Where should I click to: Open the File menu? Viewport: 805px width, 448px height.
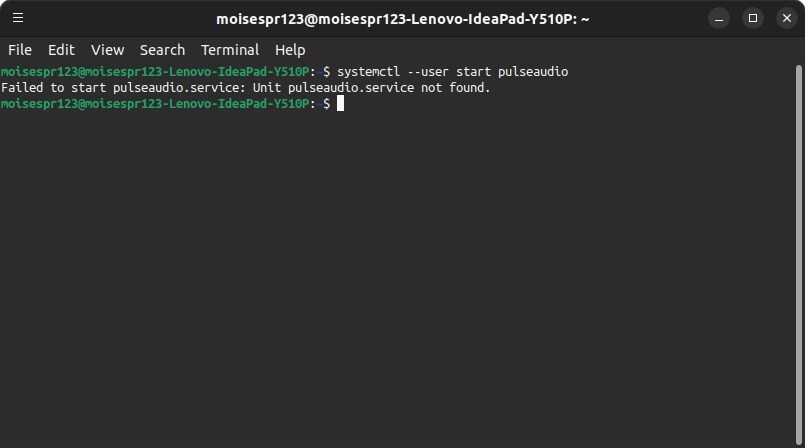point(20,50)
